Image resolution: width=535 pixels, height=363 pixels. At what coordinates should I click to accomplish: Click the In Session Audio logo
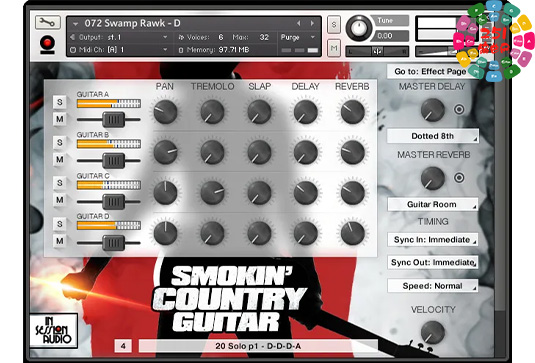point(54,331)
